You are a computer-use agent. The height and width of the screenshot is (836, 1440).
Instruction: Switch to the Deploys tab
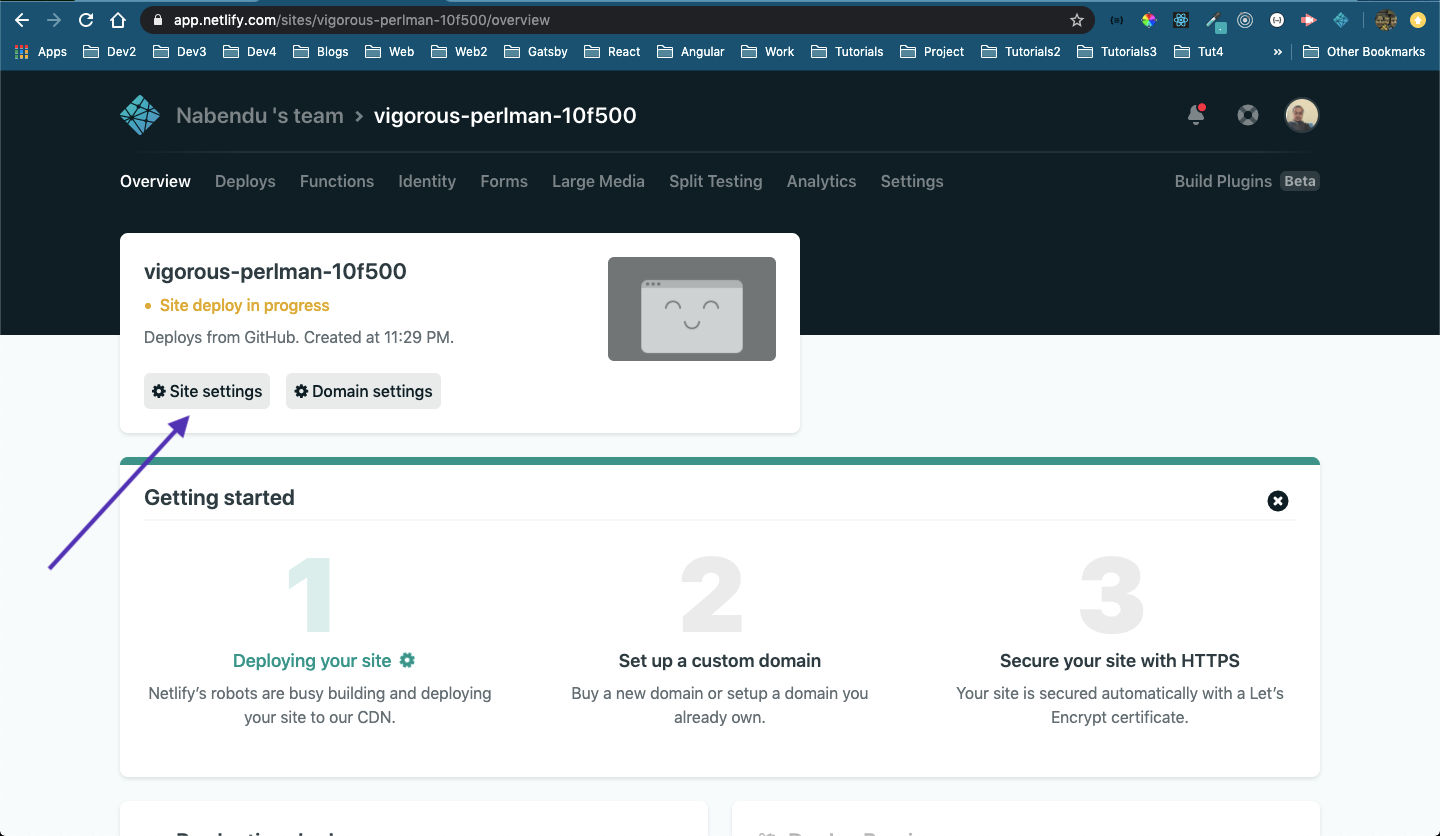pyautogui.click(x=245, y=181)
